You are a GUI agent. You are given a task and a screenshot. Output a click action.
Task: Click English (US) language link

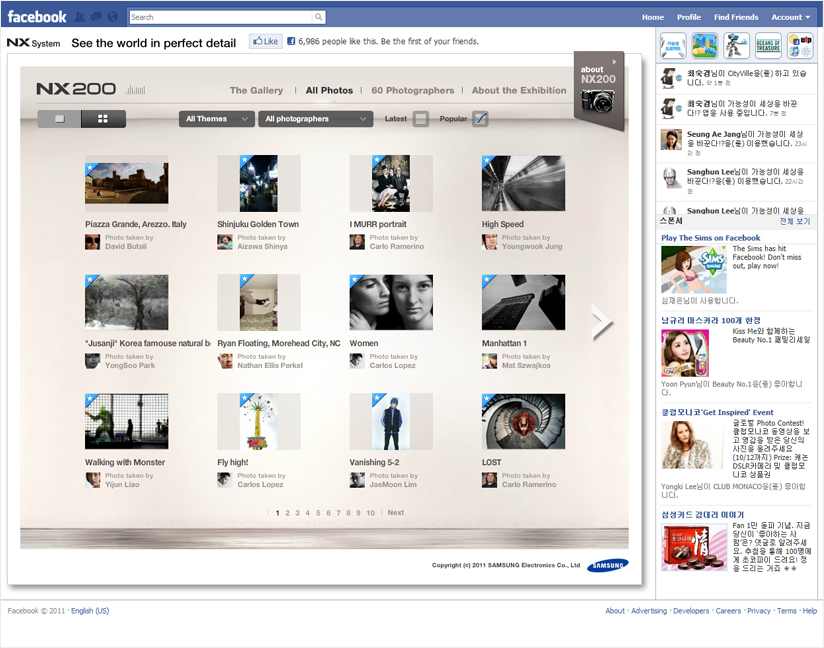(x=90, y=611)
